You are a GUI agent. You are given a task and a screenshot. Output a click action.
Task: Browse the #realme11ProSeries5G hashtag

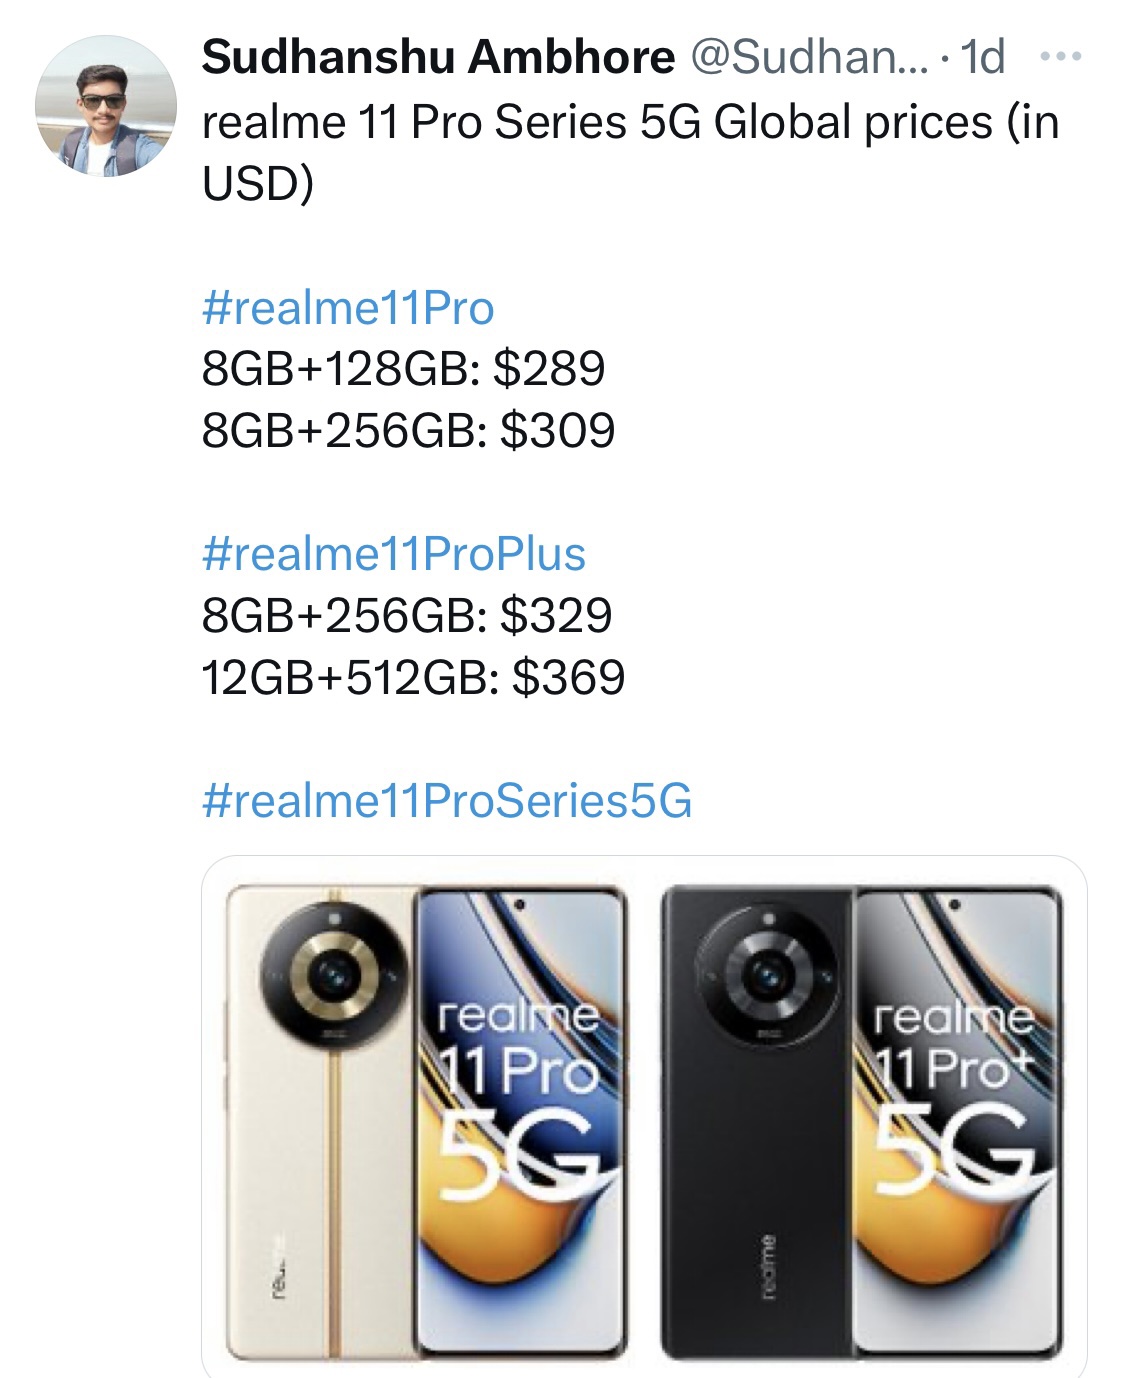coord(447,801)
